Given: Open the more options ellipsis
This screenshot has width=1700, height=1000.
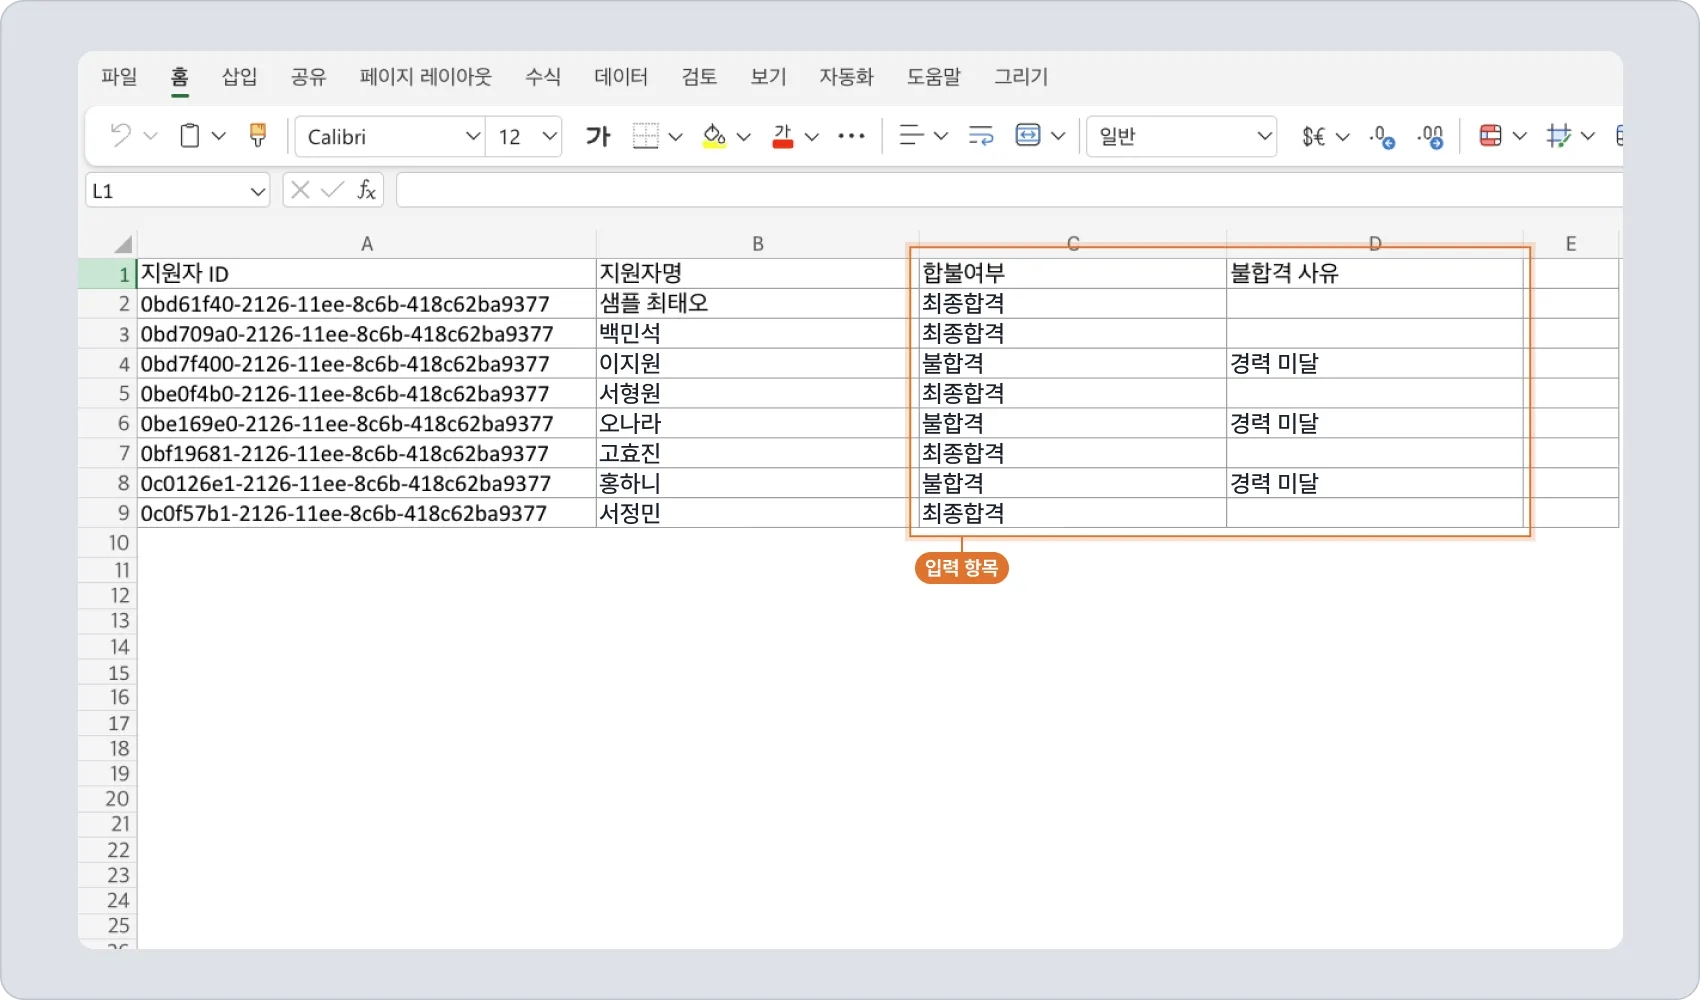Looking at the screenshot, I should 851,136.
